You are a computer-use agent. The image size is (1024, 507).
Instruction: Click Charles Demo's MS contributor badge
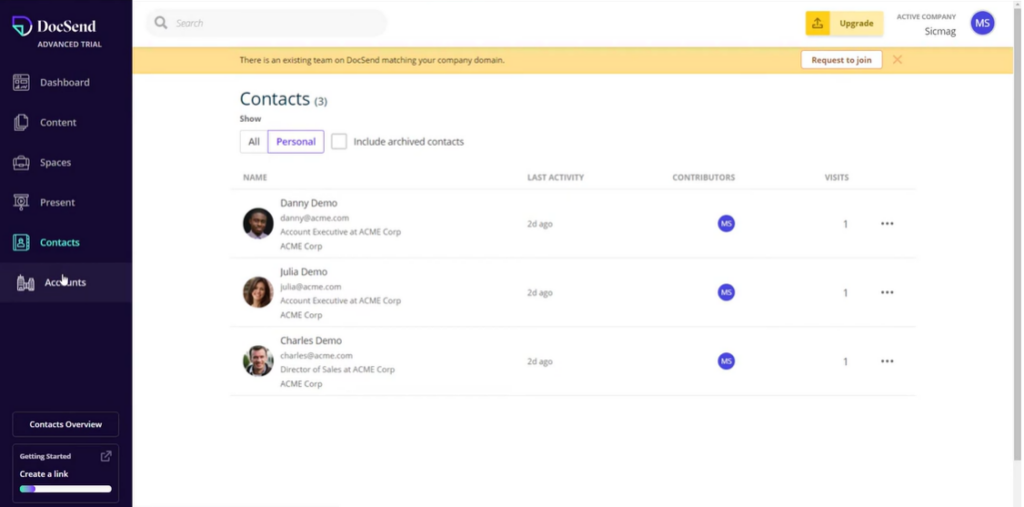[726, 361]
